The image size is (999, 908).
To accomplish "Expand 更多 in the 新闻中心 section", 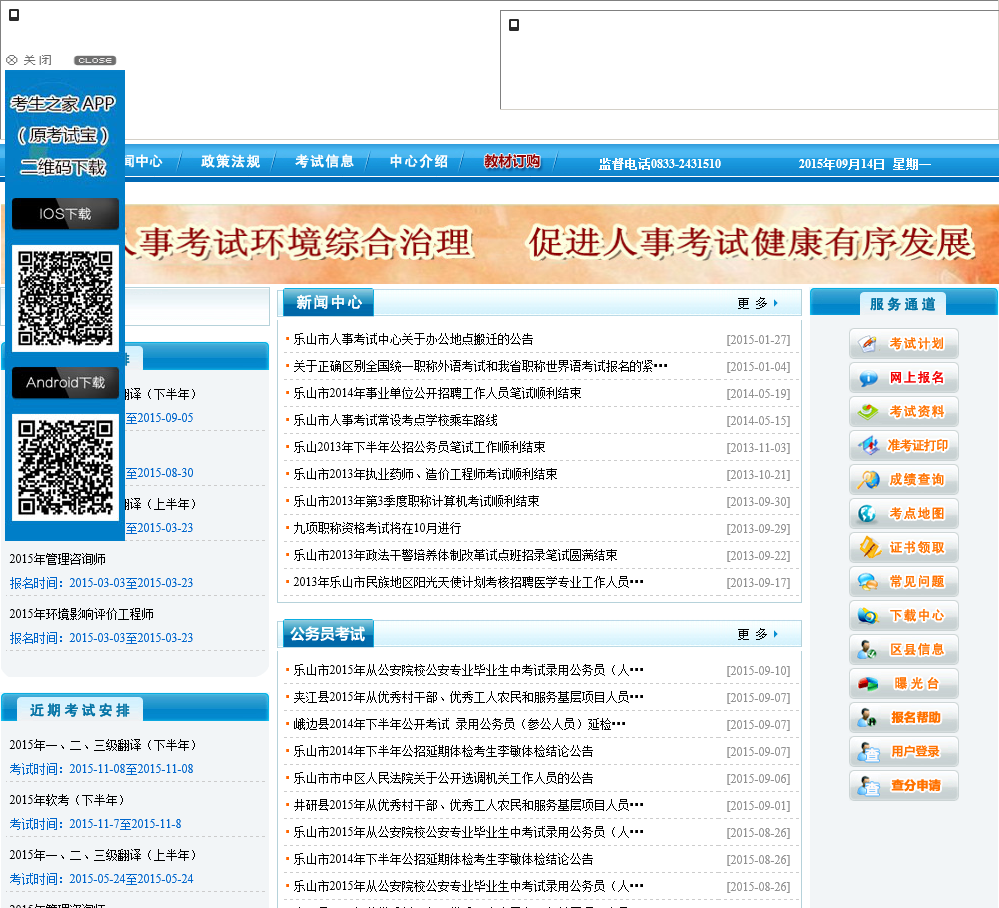I will [x=757, y=303].
